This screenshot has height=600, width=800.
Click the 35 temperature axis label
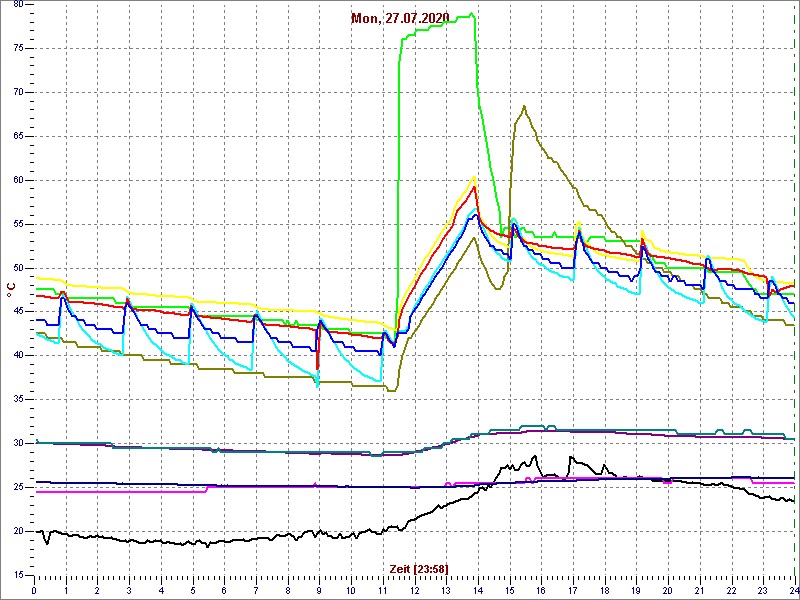pos(18,399)
